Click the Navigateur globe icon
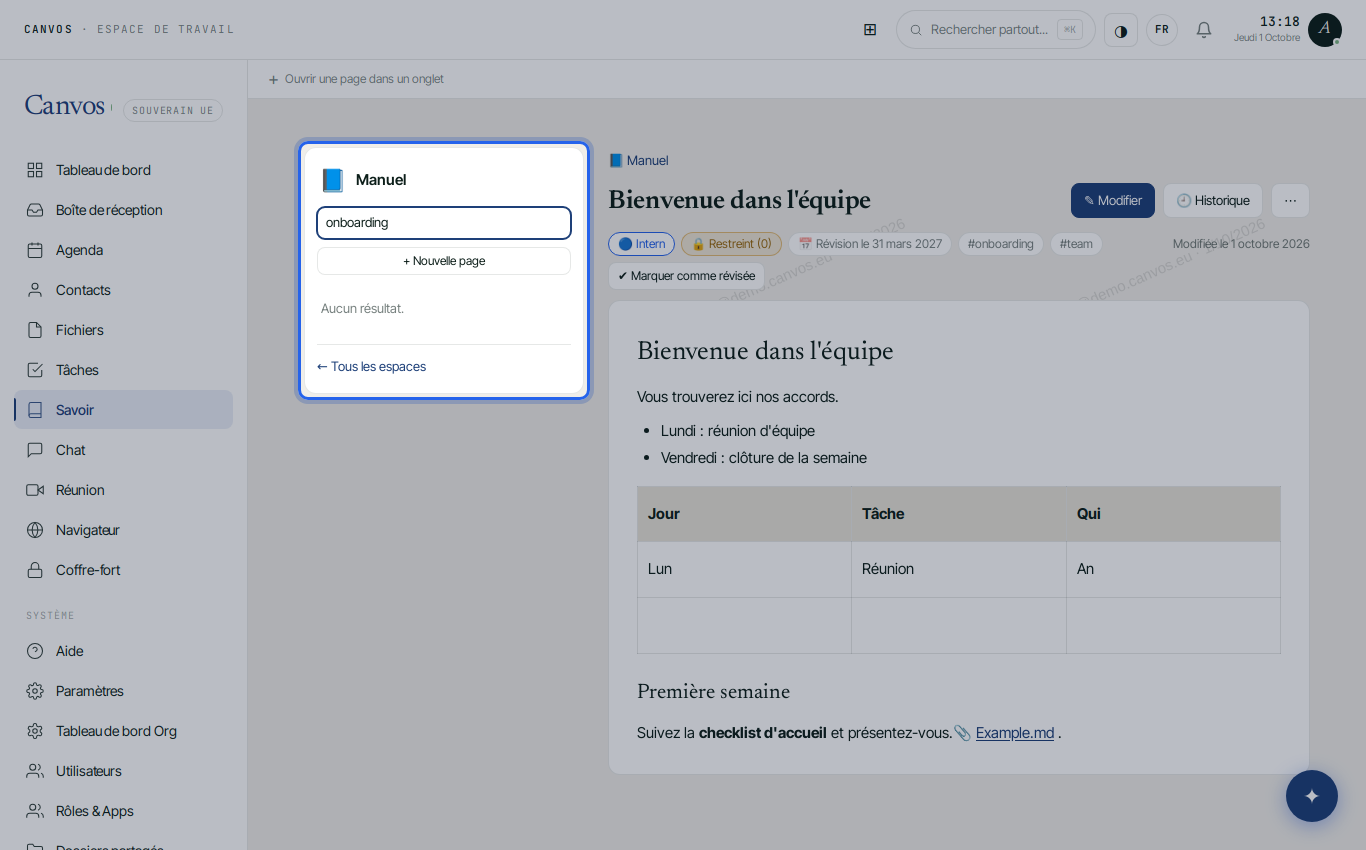The width and height of the screenshot is (1366, 850). point(35,530)
